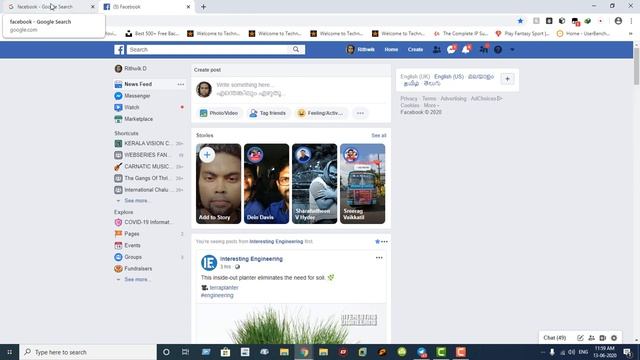This screenshot has width=640, height=360.
Task: Open KERALA VISION C... shortcut
Action: click(149, 143)
